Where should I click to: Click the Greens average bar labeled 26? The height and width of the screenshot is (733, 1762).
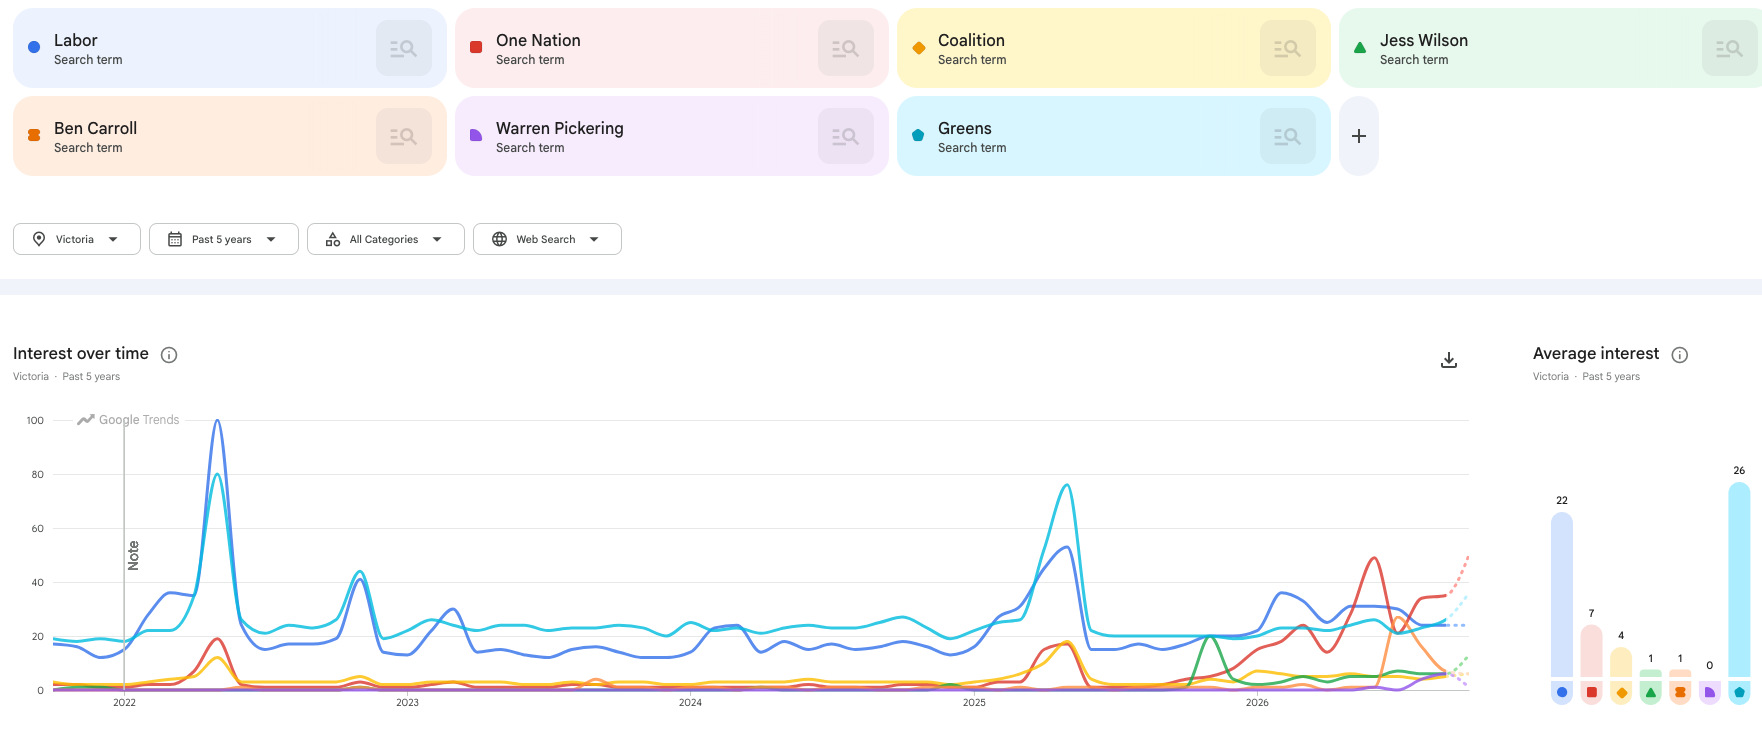click(1739, 580)
